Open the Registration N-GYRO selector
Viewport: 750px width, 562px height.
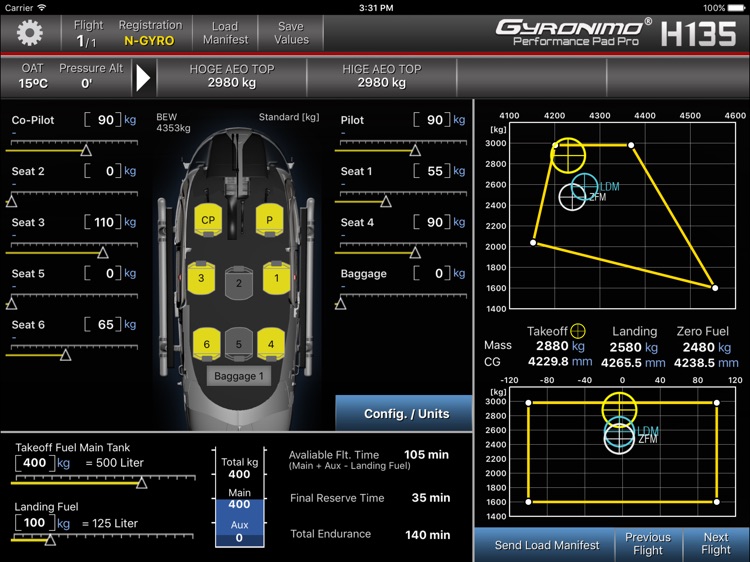[150, 33]
